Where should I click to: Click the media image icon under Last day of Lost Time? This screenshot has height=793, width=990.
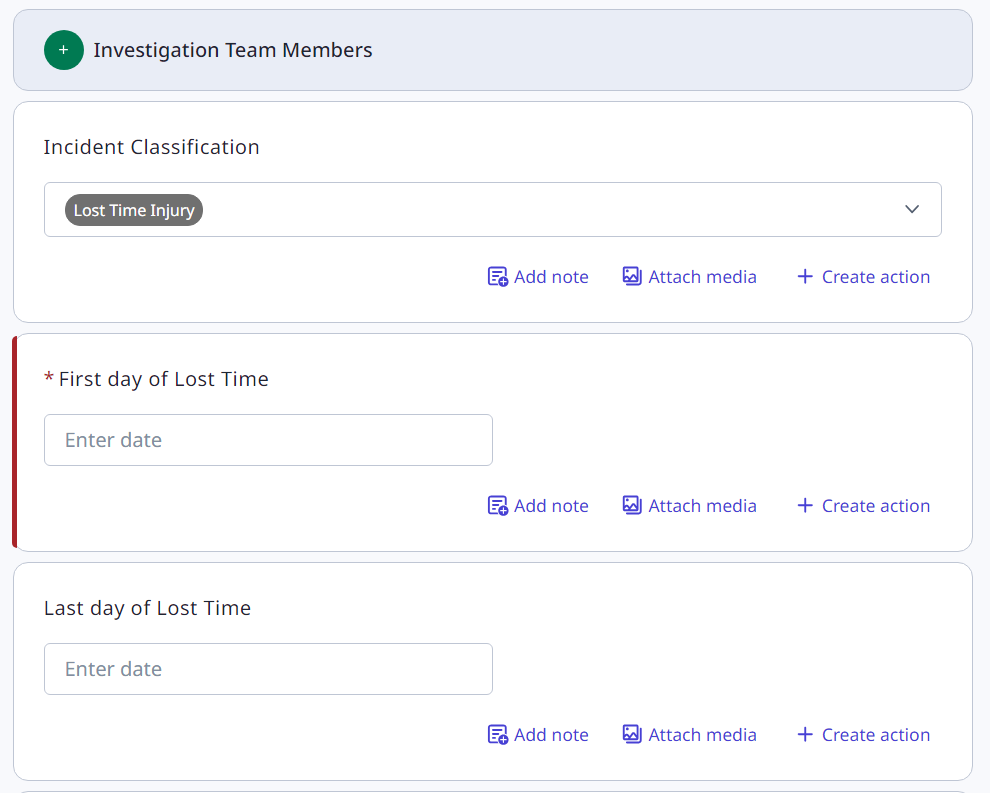pos(632,735)
